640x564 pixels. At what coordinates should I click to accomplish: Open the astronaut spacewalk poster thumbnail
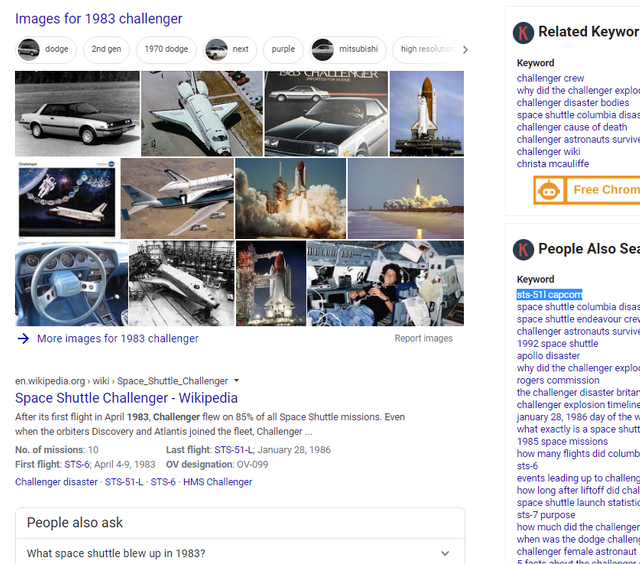click(x=67, y=198)
